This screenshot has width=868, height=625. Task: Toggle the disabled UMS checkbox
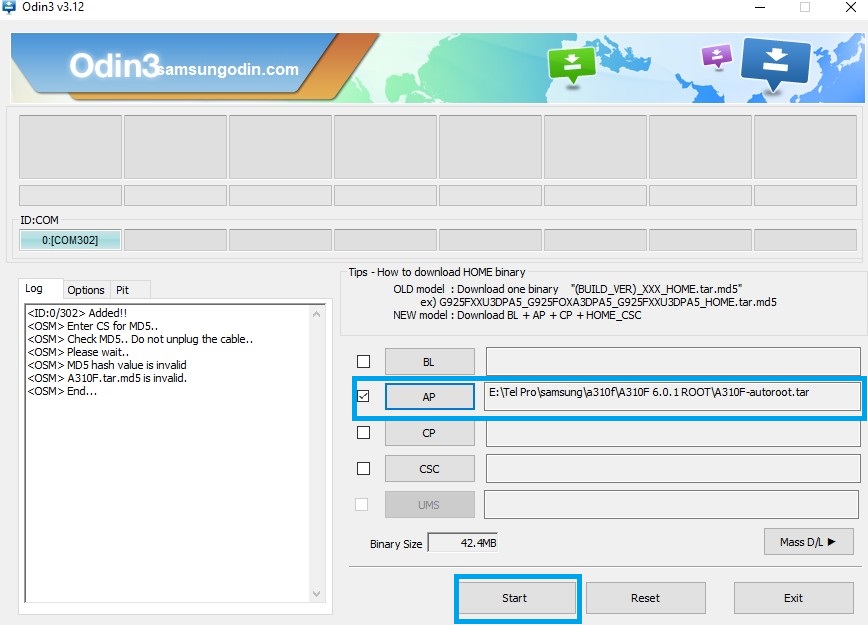[x=361, y=504]
